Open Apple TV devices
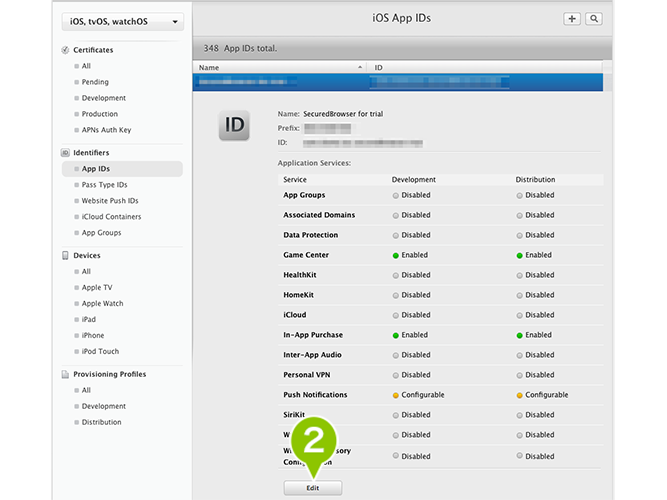This screenshot has width=667, height=500. 97,287
